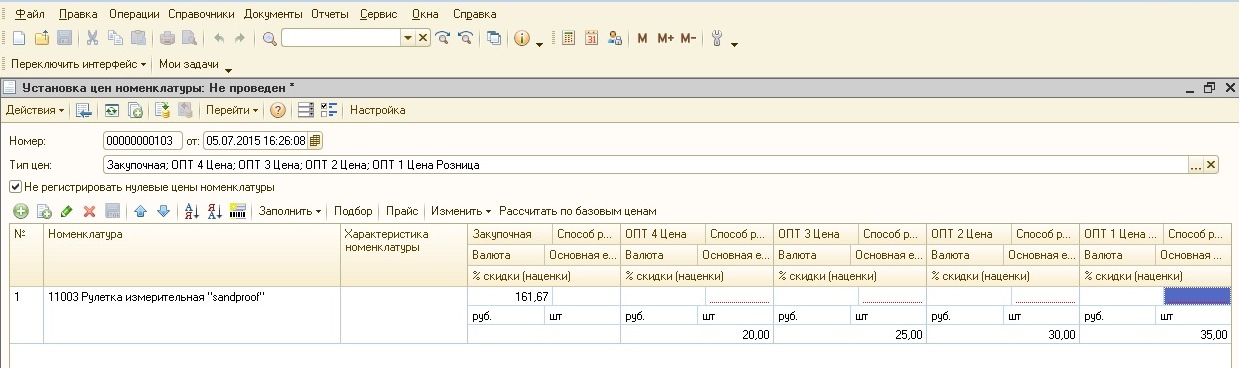
Task: Add a row with green plus icon
Action: click(x=20, y=211)
